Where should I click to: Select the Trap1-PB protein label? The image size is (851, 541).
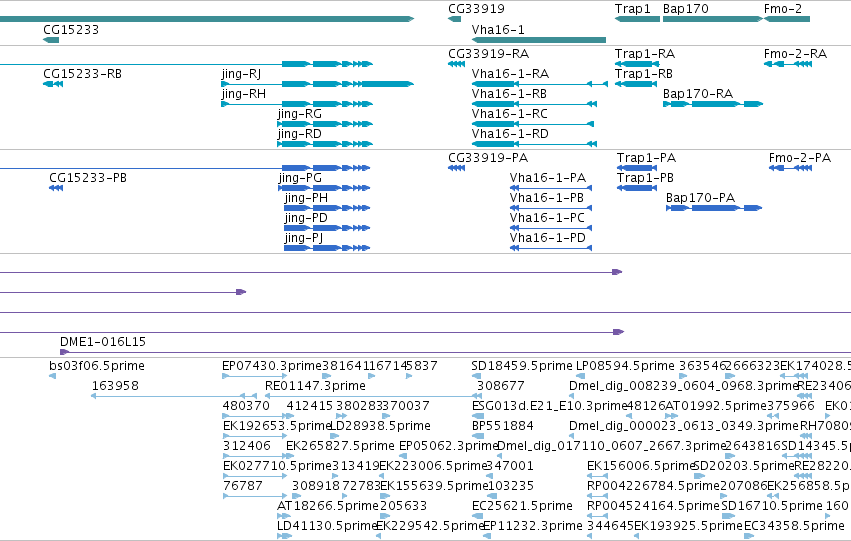[x=645, y=178]
